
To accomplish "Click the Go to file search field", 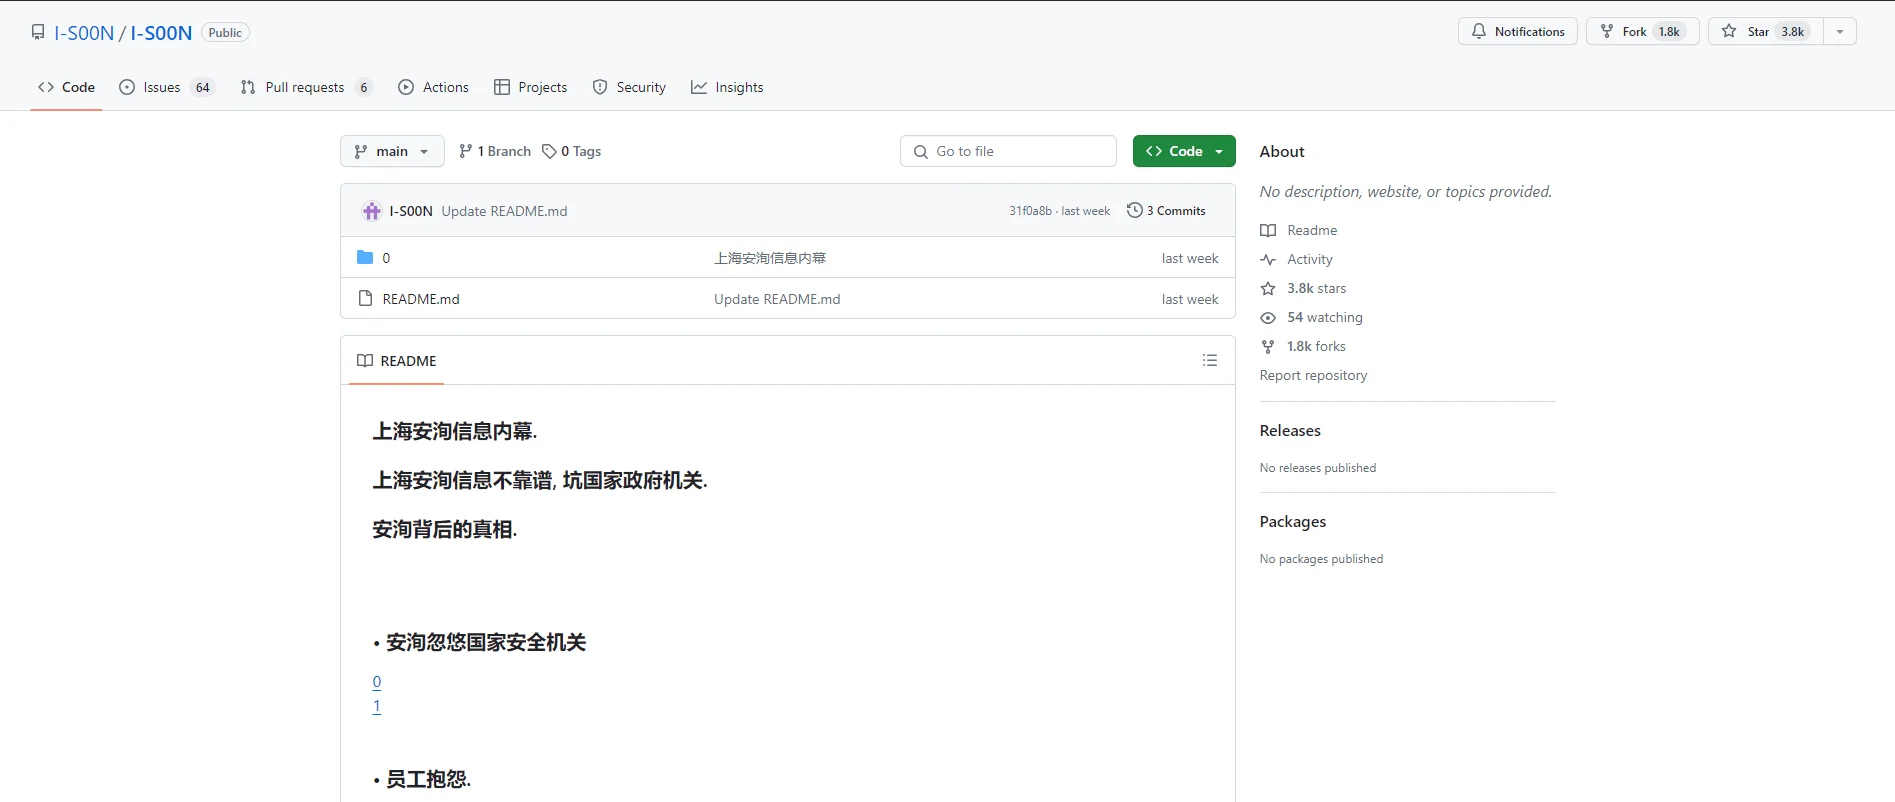I will 1008,151.
